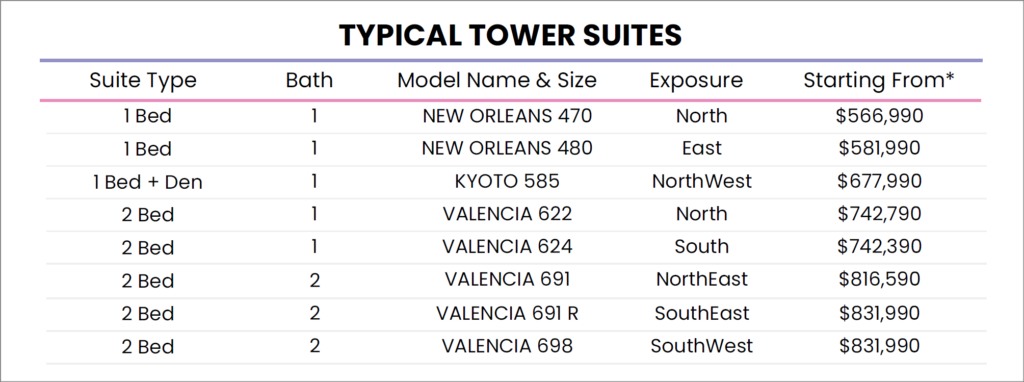Click the $816,590 price cell

point(880,279)
